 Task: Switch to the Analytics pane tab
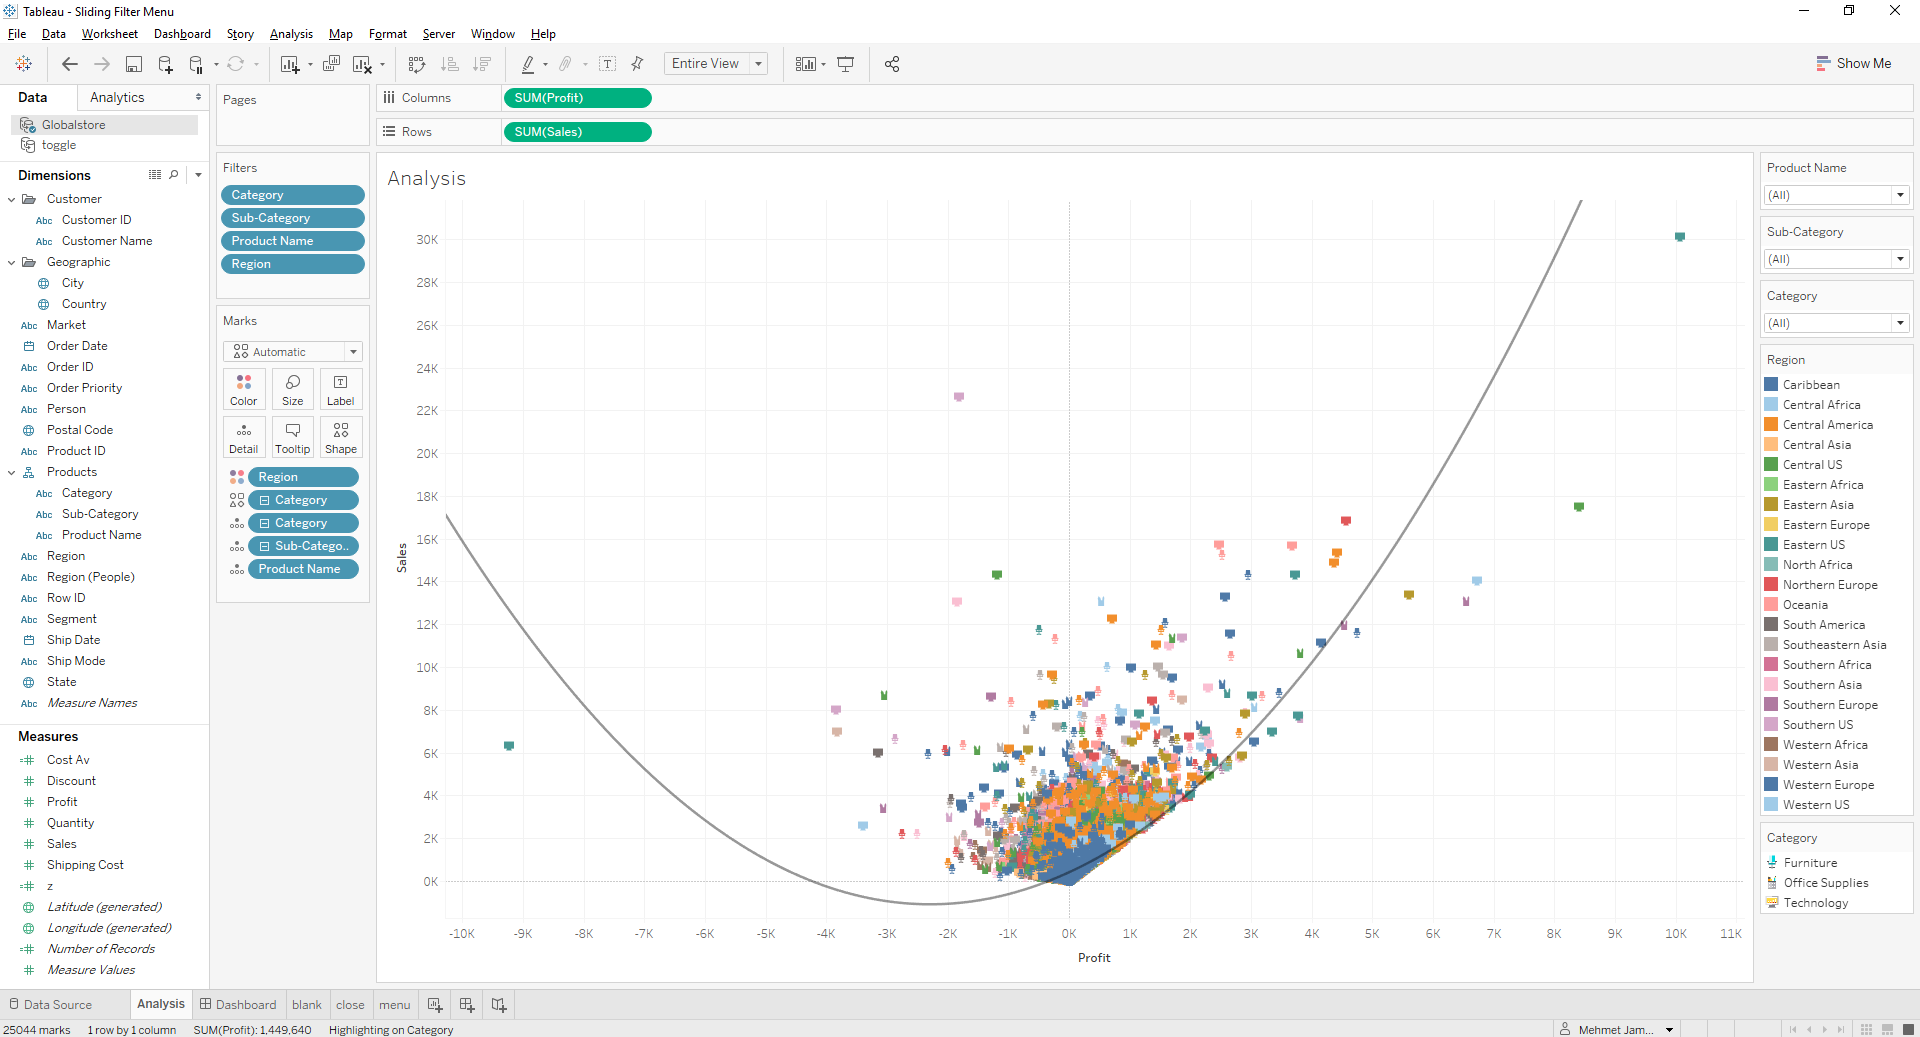click(x=117, y=97)
